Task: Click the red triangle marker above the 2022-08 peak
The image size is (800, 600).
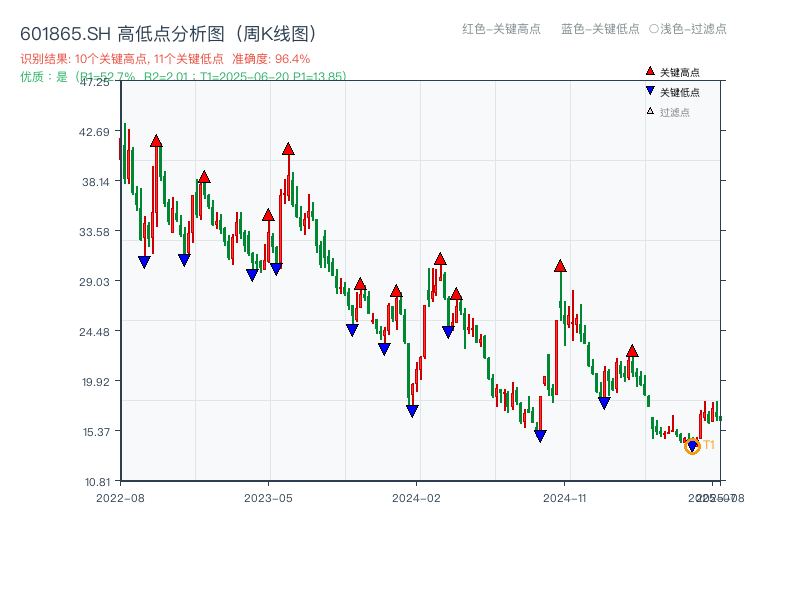Action: 155,140
